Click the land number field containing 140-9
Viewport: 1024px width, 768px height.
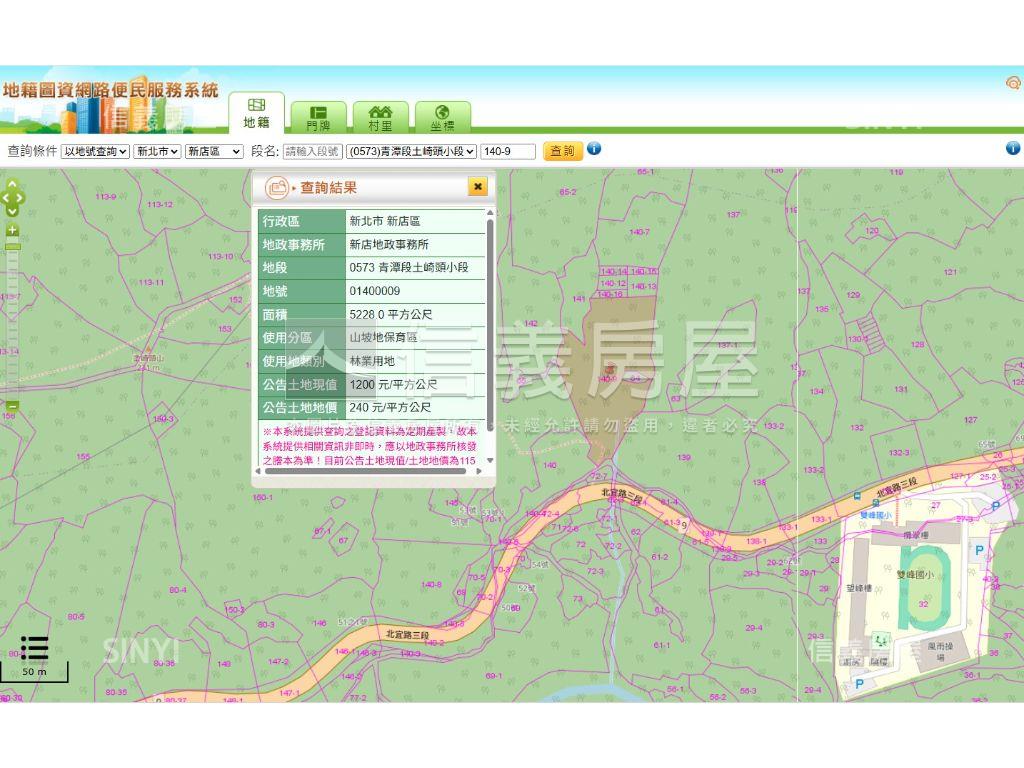point(507,152)
